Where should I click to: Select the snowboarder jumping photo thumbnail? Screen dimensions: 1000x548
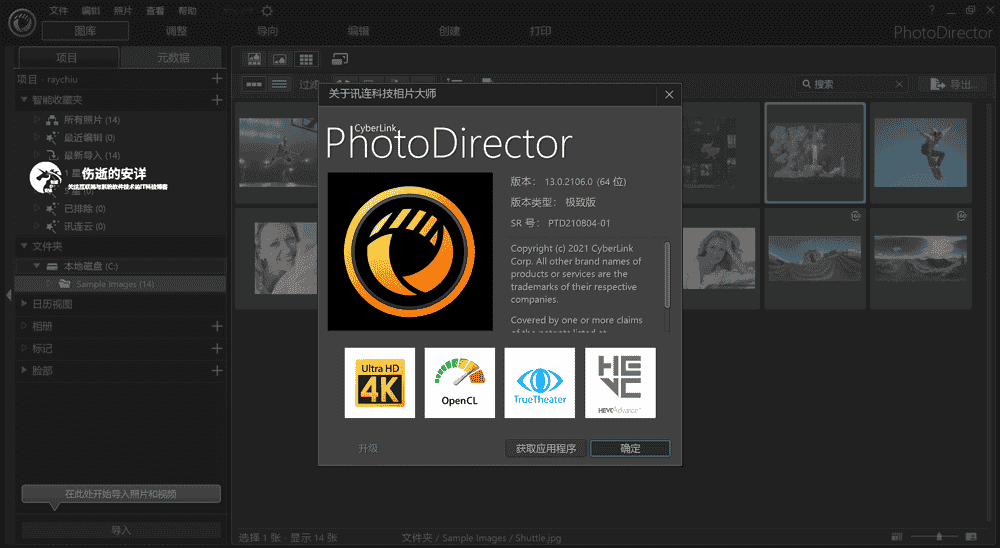(921, 153)
